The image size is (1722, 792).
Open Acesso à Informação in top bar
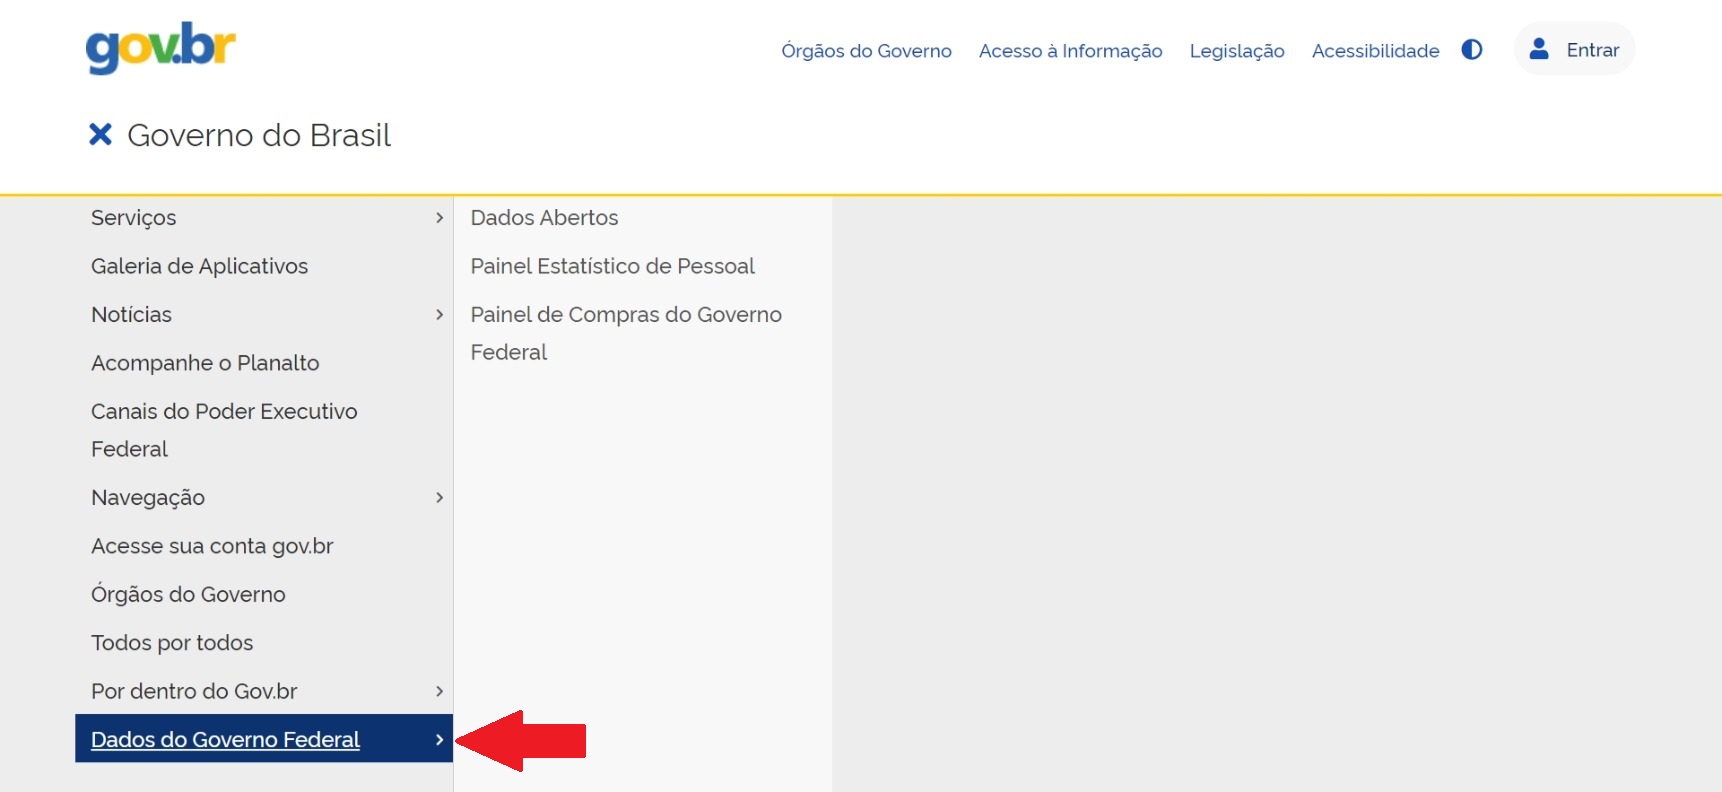click(1070, 50)
